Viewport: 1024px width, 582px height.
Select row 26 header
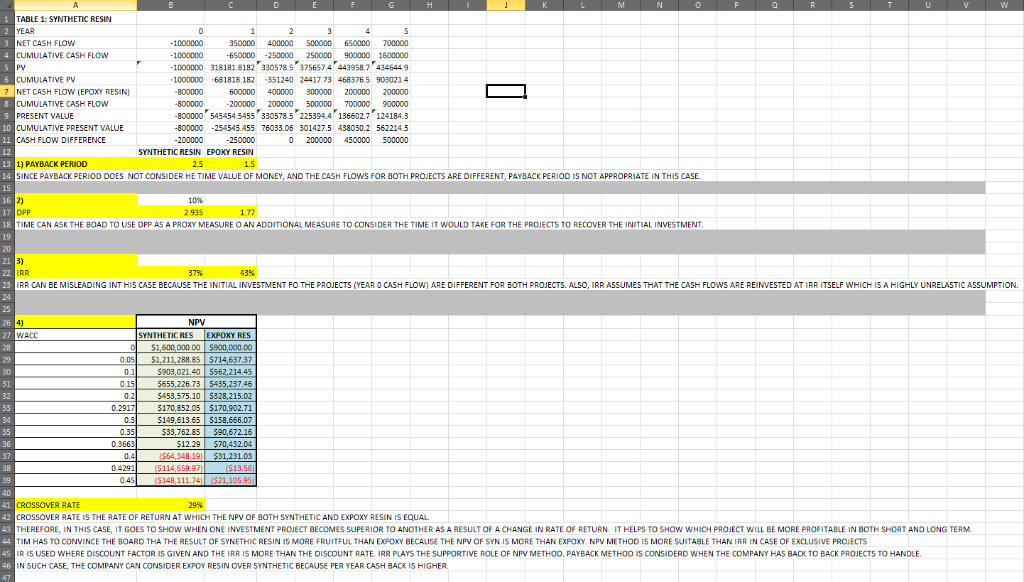pyautogui.click(x=5, y=323)
